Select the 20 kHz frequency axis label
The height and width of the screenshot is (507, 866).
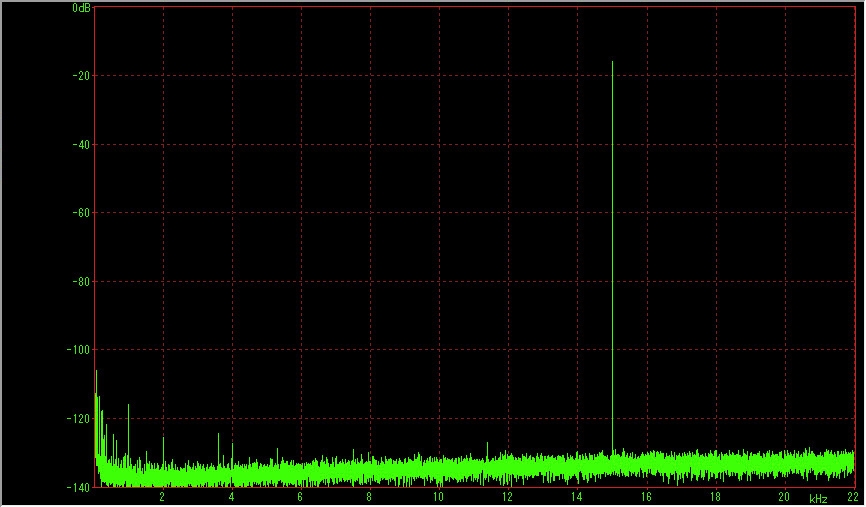(x=784, y=497)
